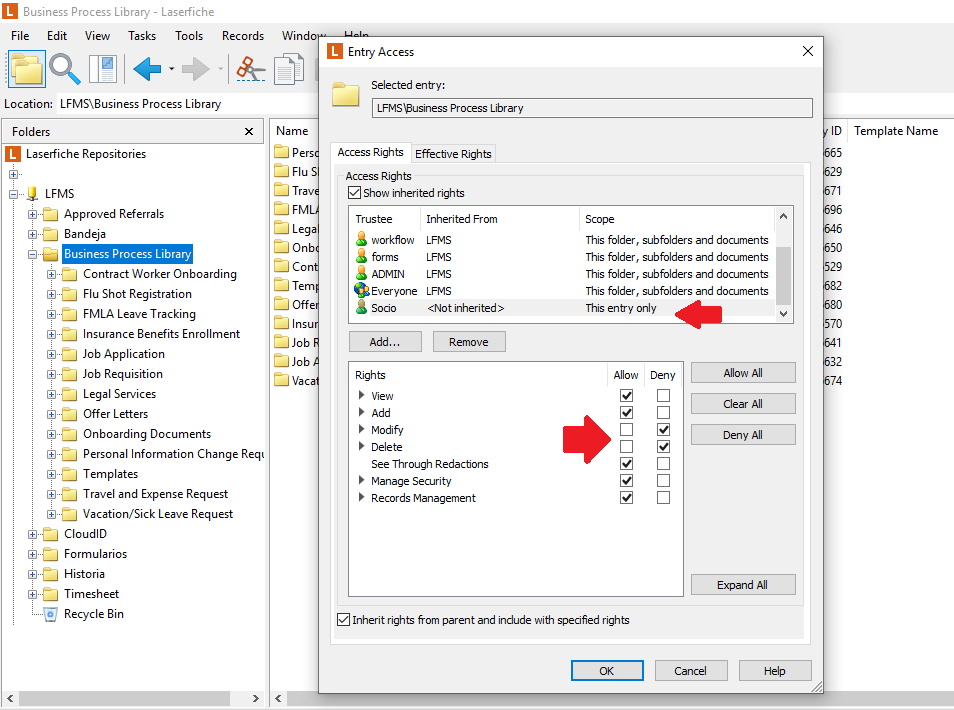Click the LFMS repository icon in tree
The image size is (954, 710).
(33, 193)
